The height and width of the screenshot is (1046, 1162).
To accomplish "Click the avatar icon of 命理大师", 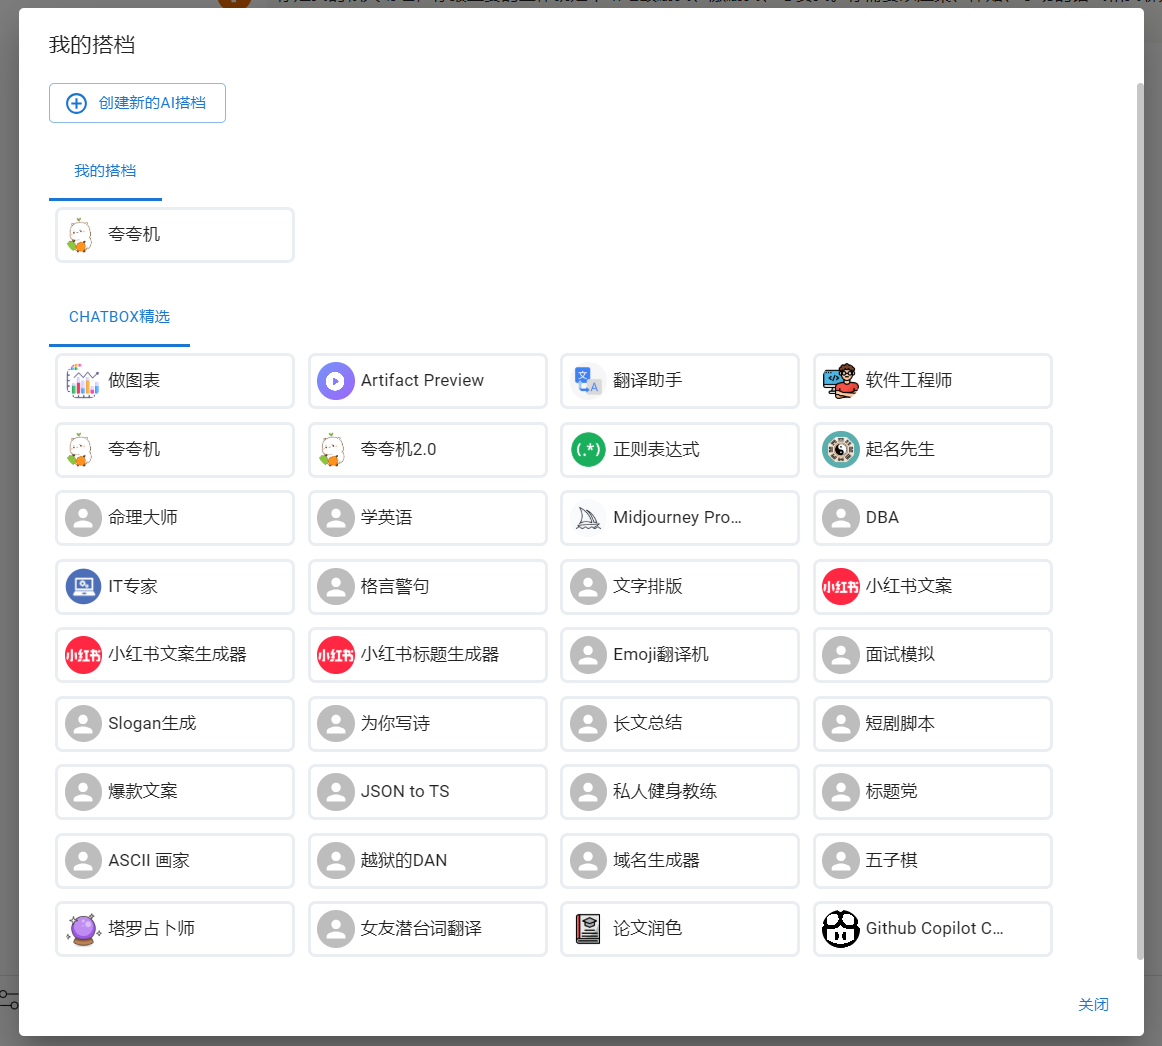I will click(x=83, y=518).
